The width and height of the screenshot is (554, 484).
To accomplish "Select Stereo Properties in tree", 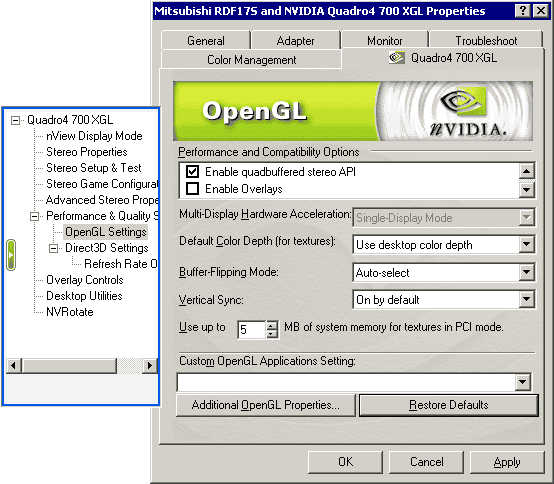I will pos(87,152).
